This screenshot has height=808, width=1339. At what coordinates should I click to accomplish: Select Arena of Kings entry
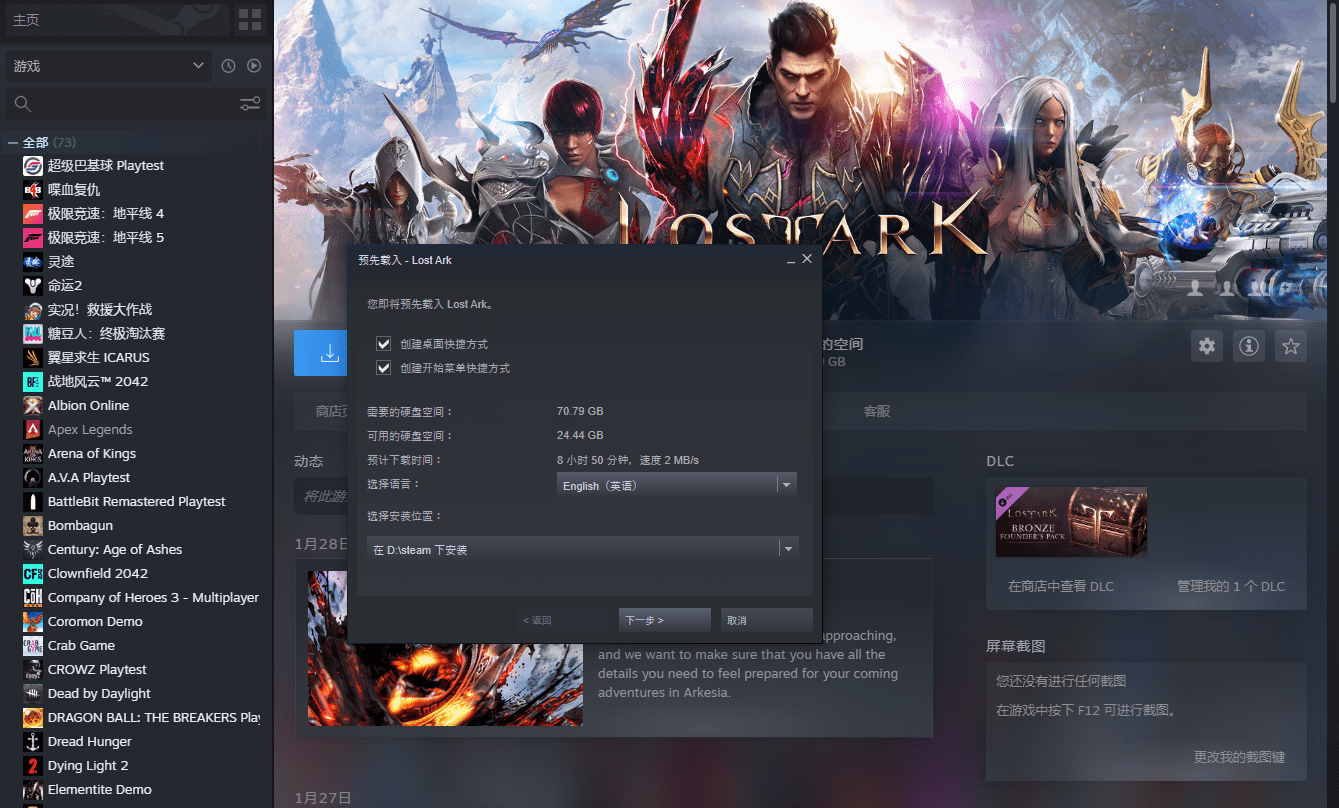pyautogui.click(x=92, y=454)
